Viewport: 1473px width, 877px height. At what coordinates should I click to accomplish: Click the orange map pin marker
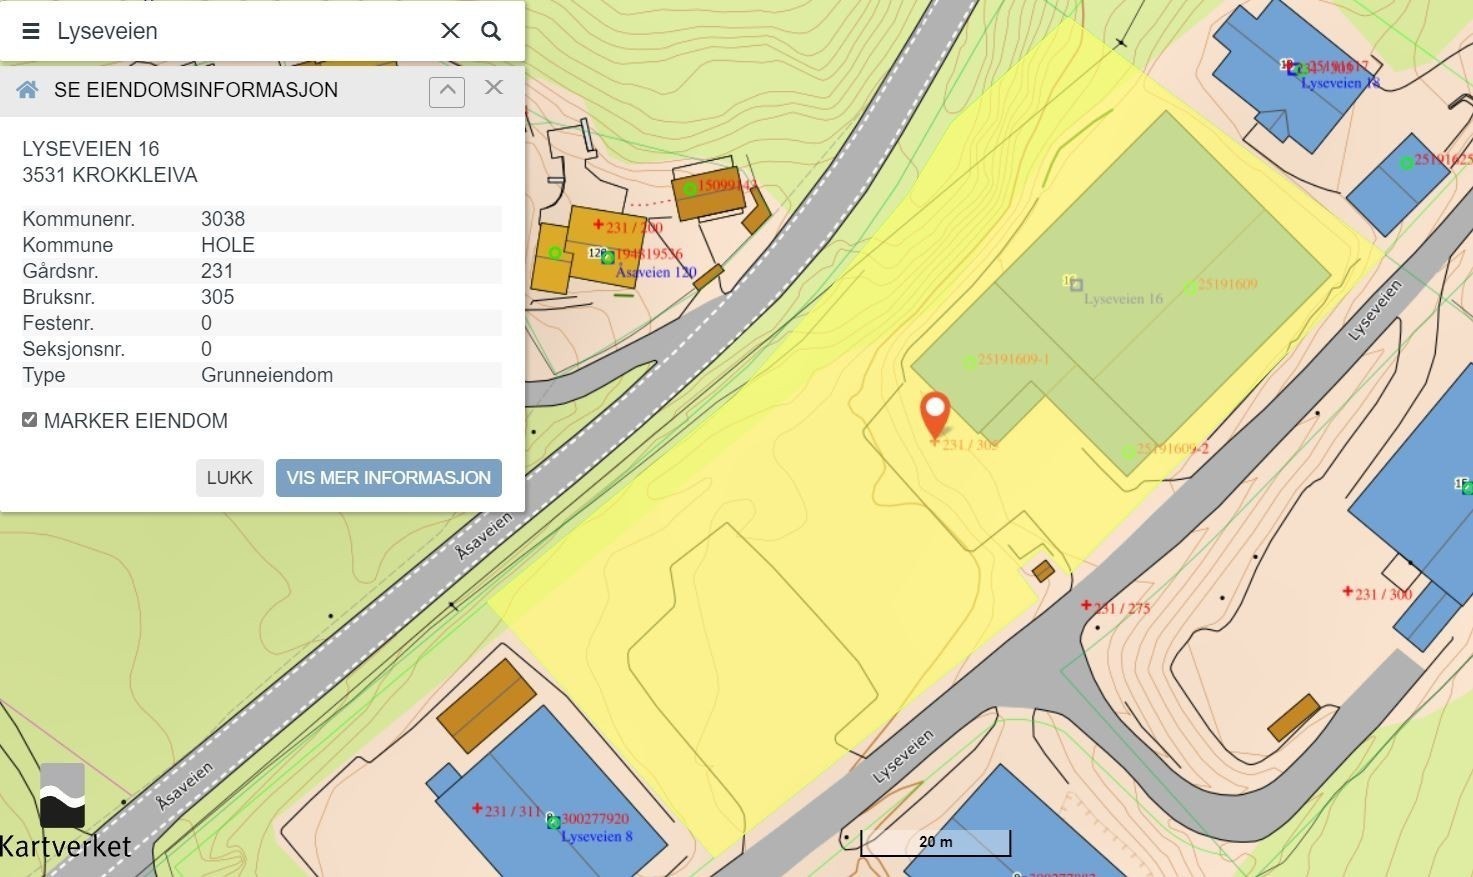point(935,414)
